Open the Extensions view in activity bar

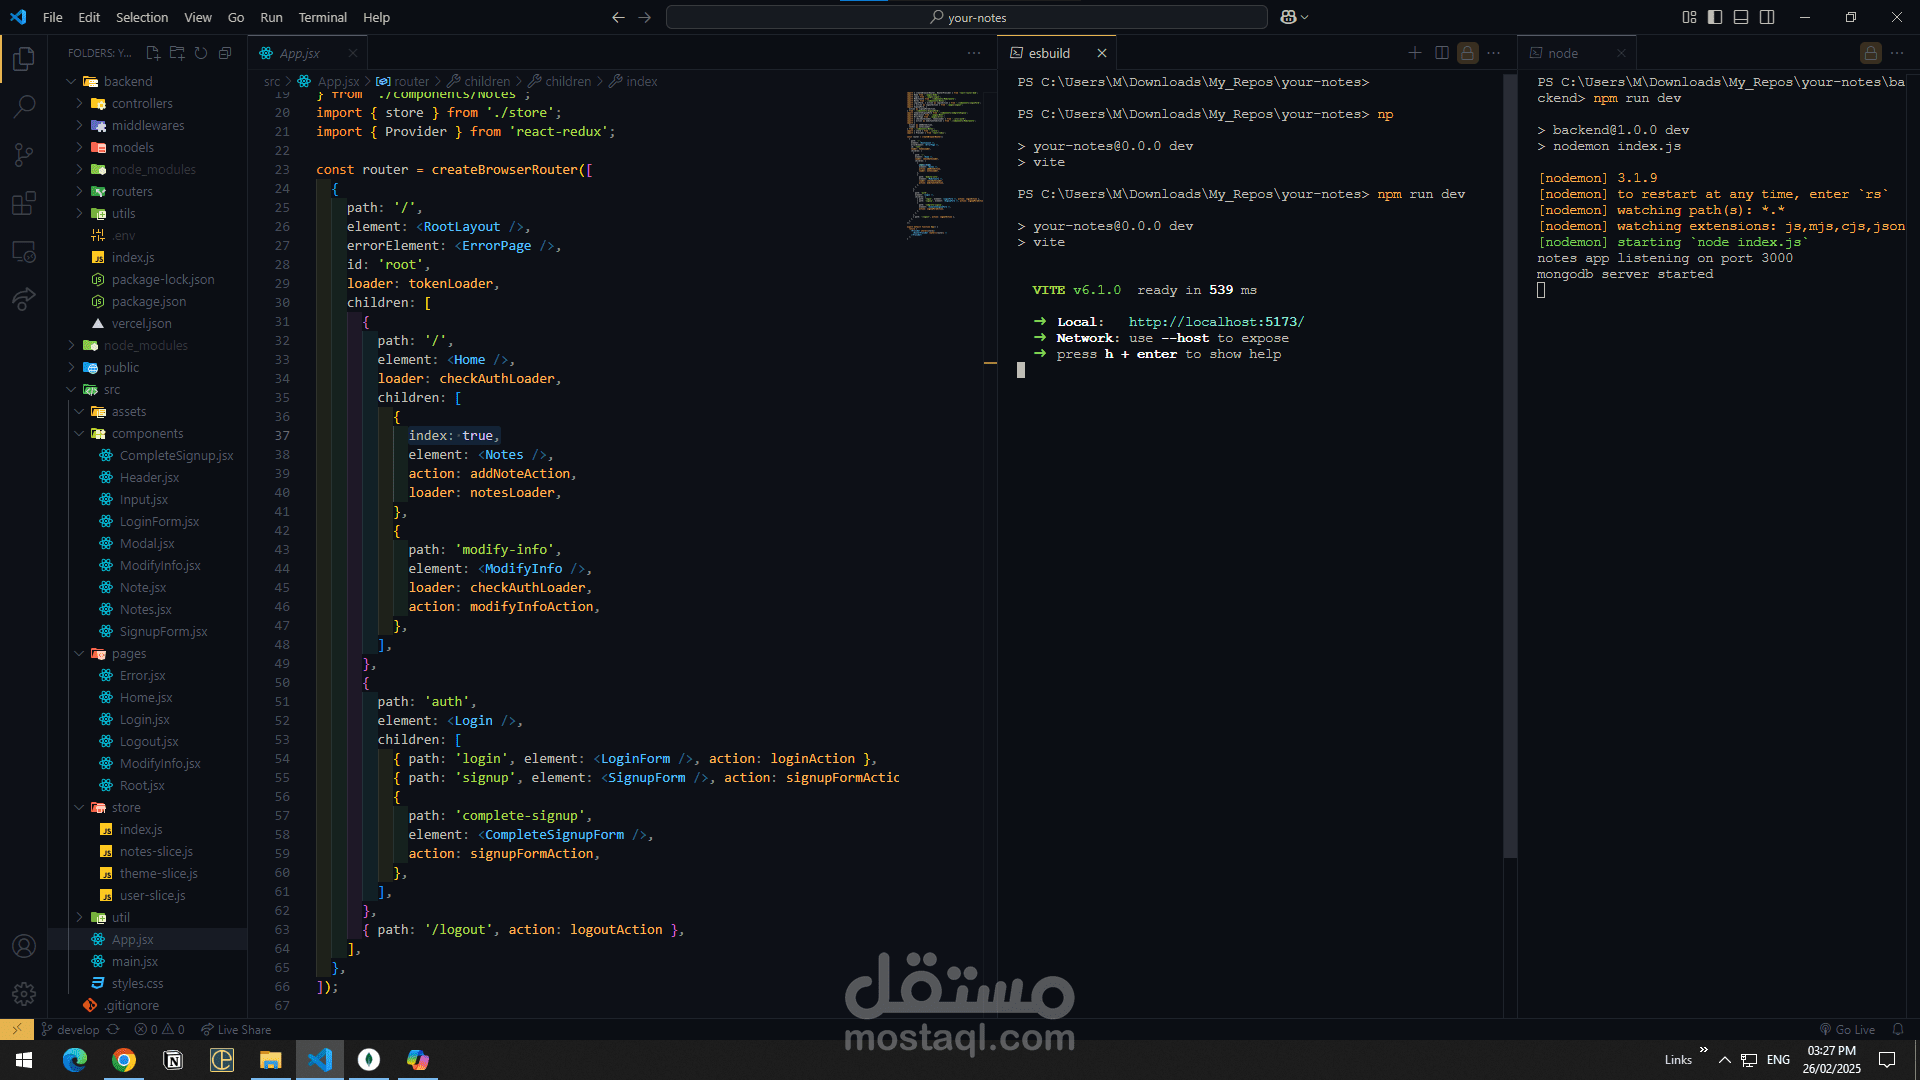tap(24, 203)
